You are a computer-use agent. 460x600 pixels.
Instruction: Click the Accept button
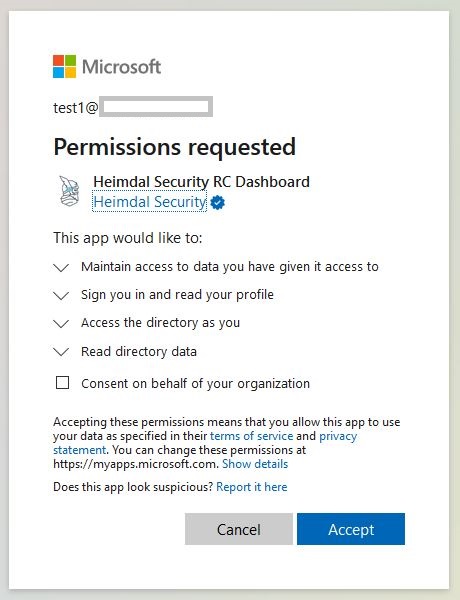click(x=351, y=529)
